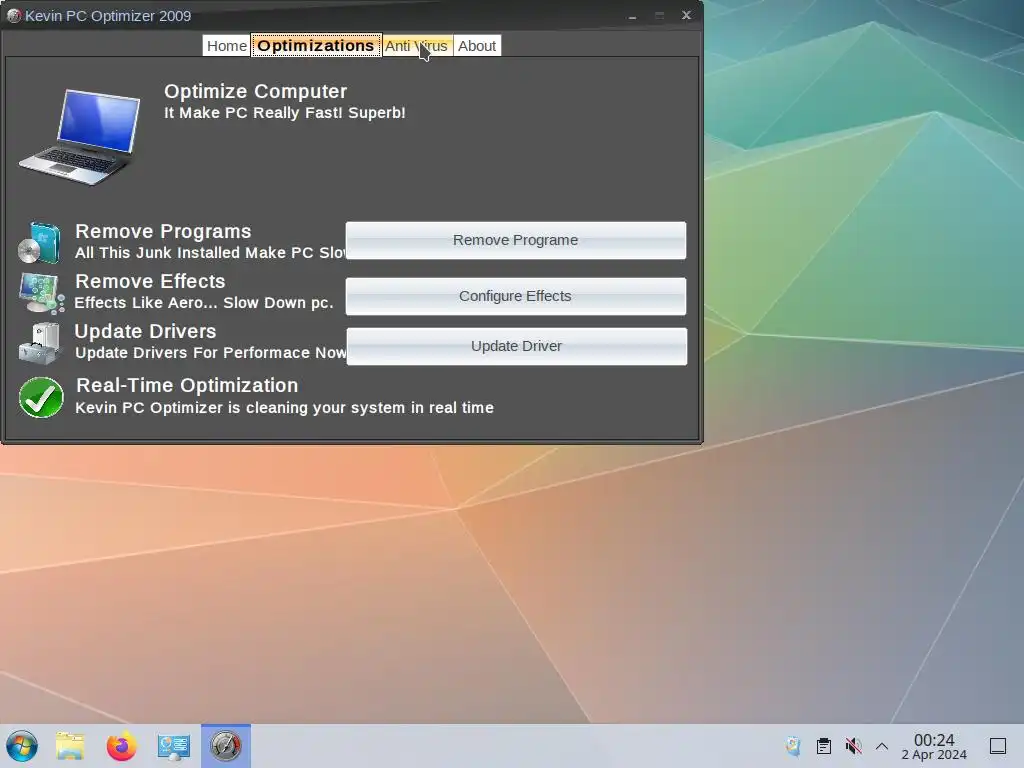Click the Update Driver button
This screenshot has height=768, width=1024.
click(x=517, y=346)
